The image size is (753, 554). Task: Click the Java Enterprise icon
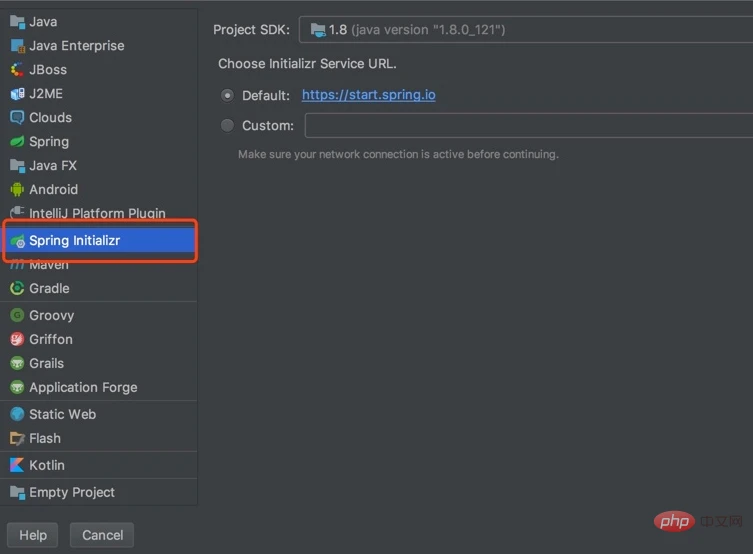pos(17,46)
